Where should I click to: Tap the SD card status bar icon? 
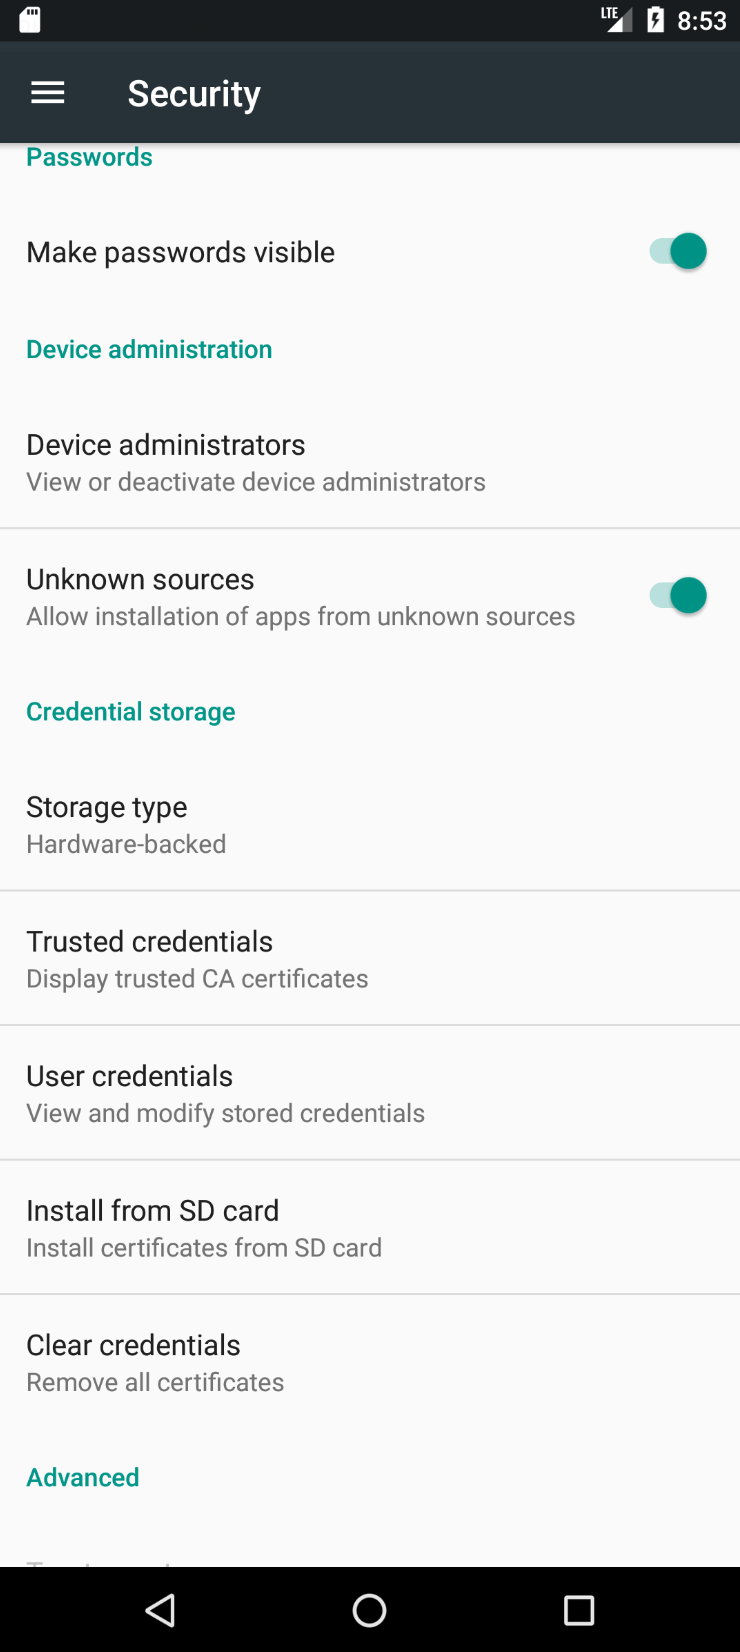(x=30, y=20)
